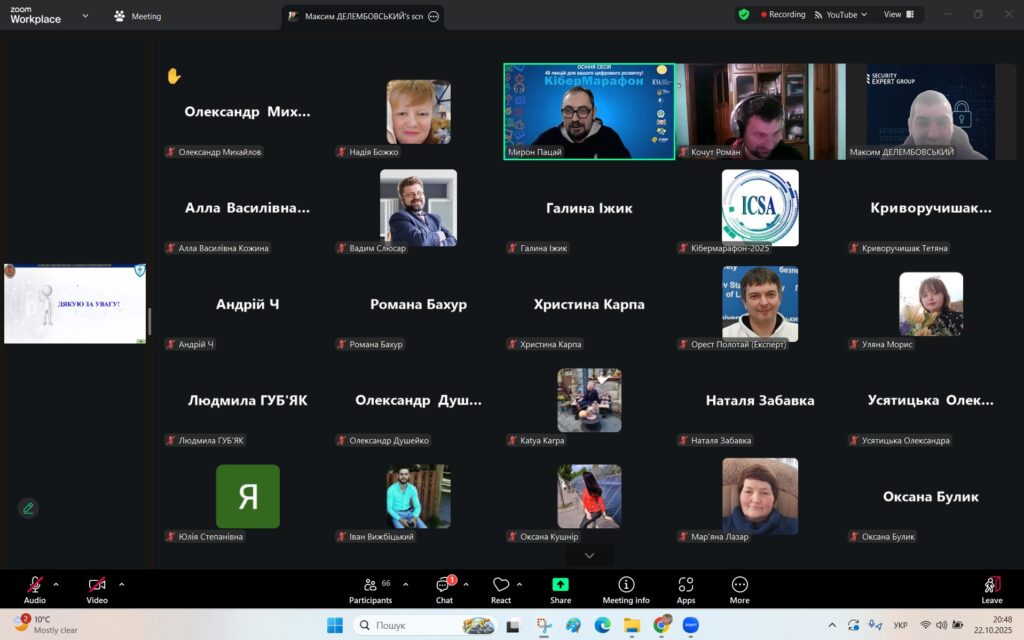Start camera with the Video button
Screen dimensions: 1024x640
coord(97,587)
